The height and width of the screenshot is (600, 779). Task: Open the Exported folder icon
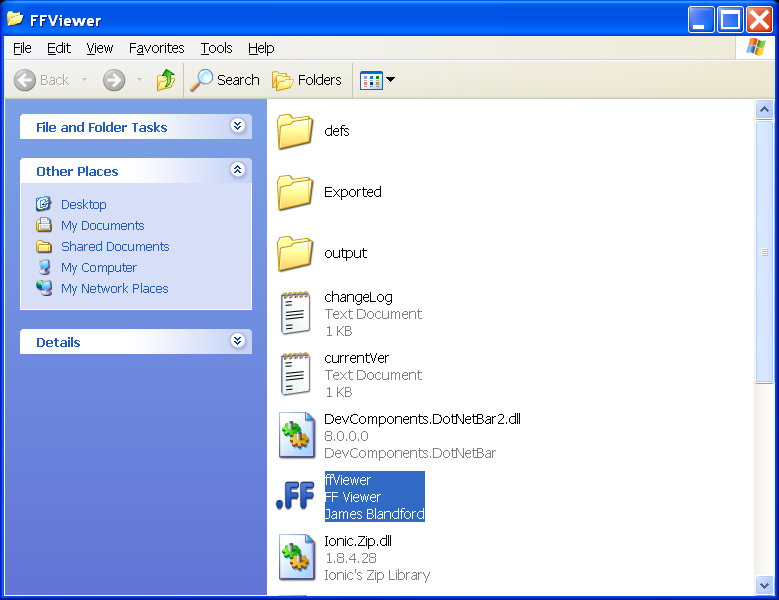coord(295,193)
